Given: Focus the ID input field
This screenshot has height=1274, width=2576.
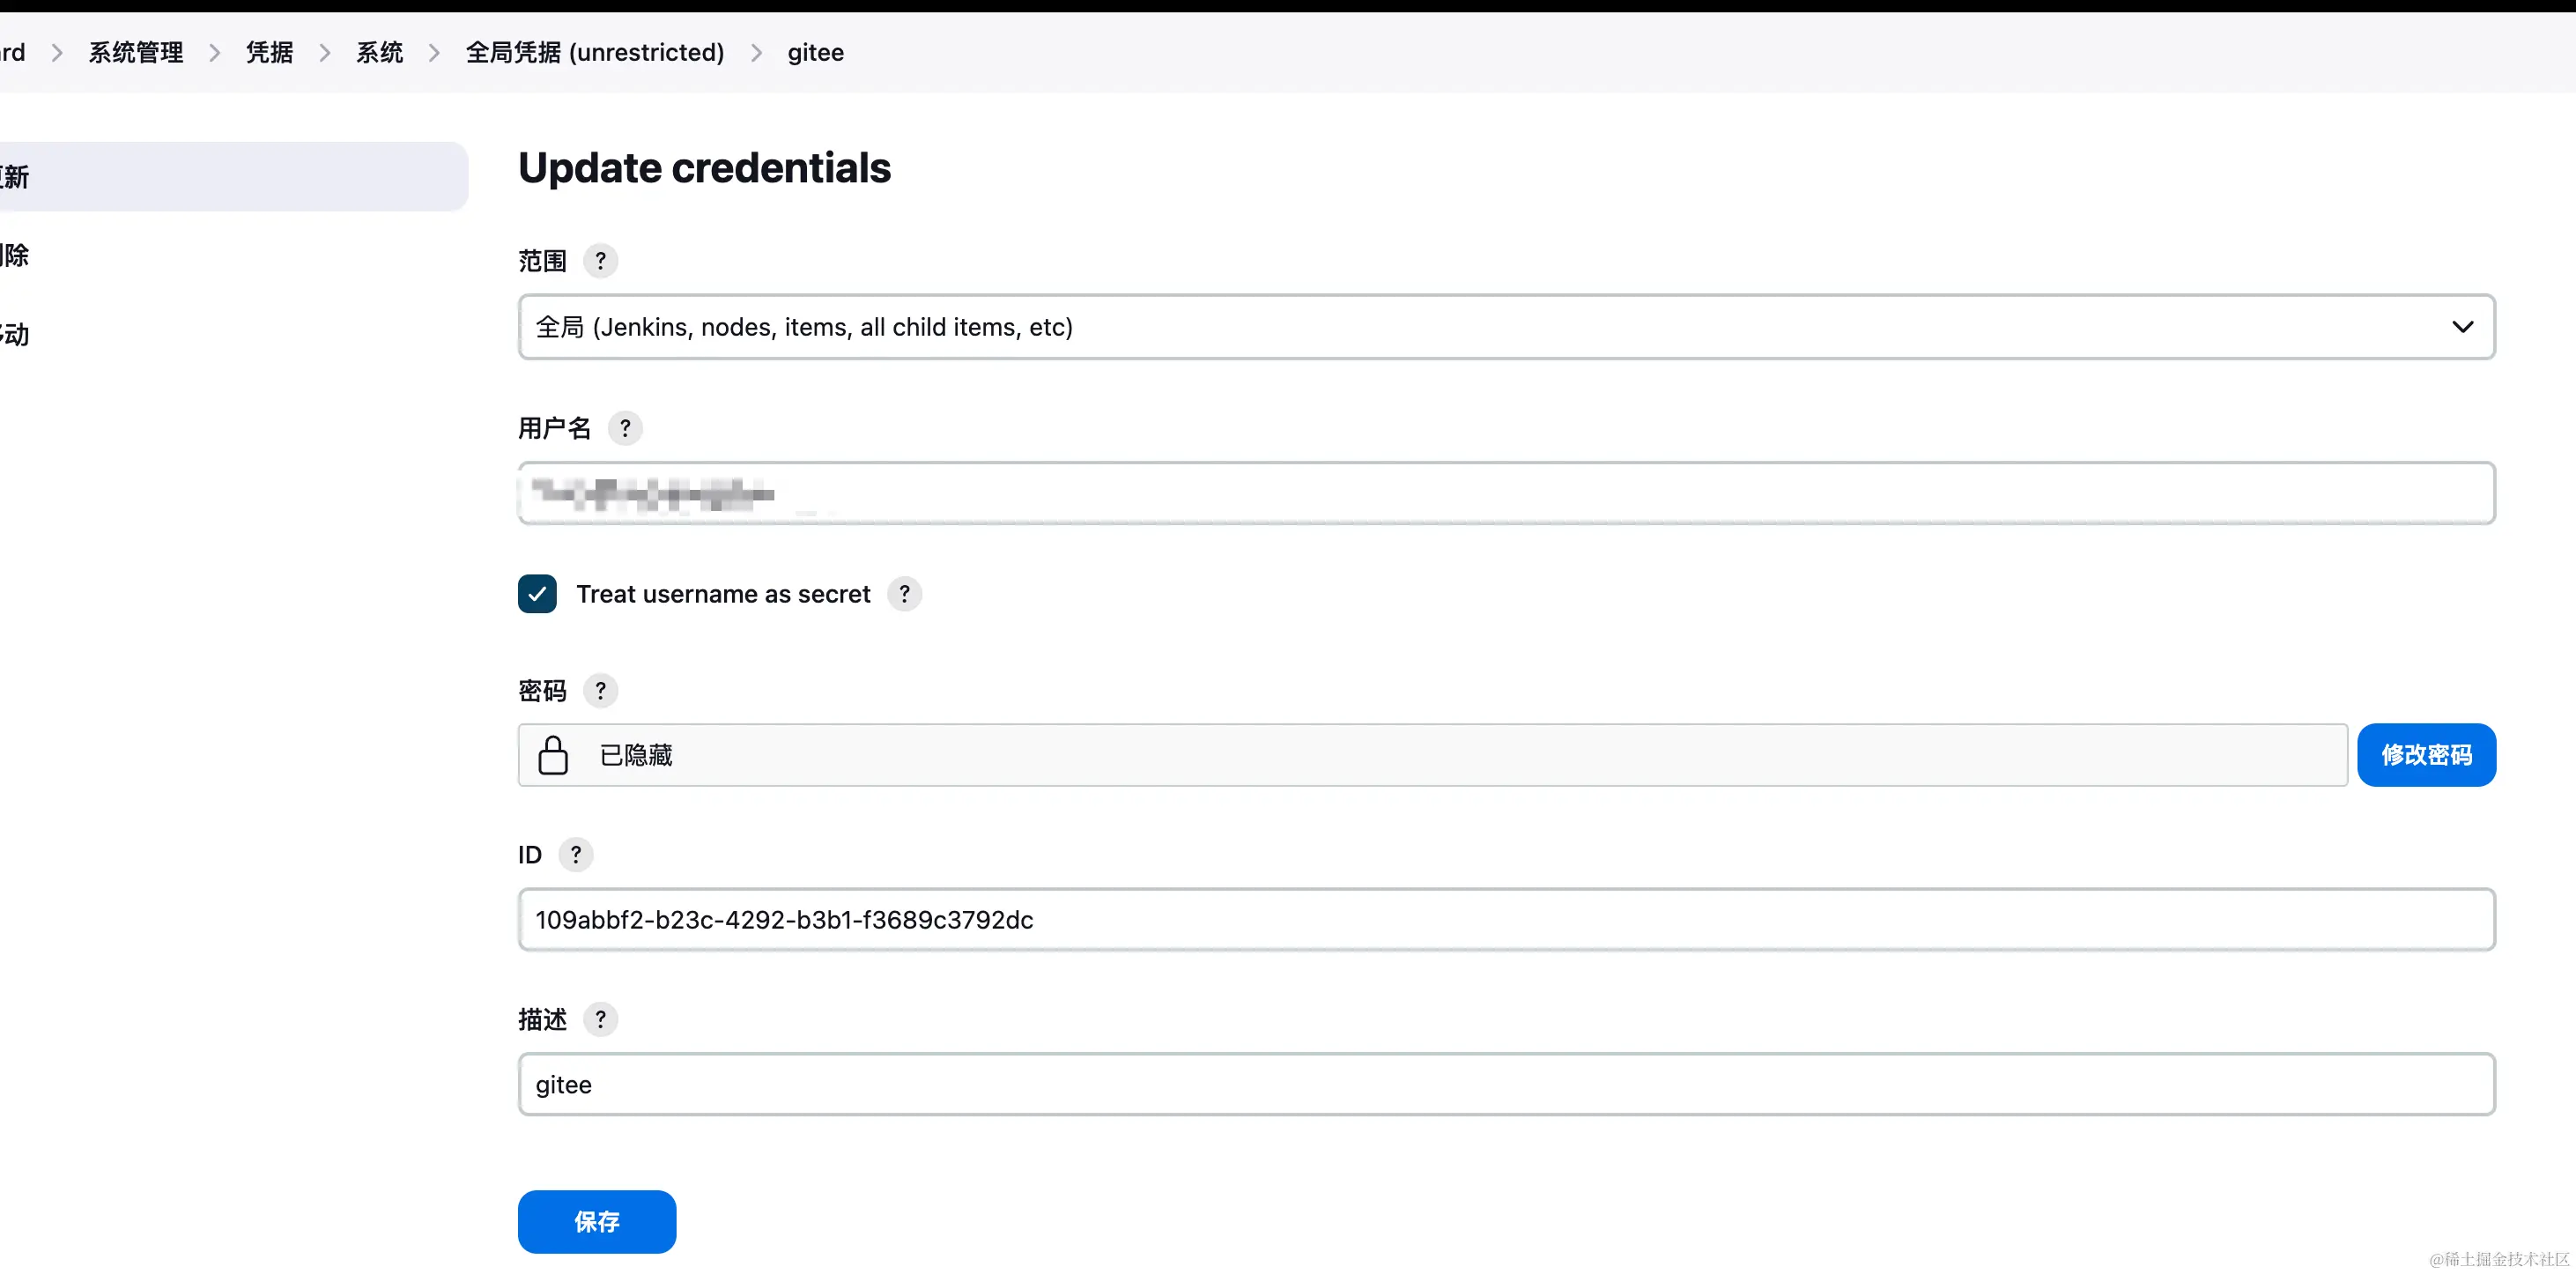Looking at the screenshot, I should [1506, 920].
